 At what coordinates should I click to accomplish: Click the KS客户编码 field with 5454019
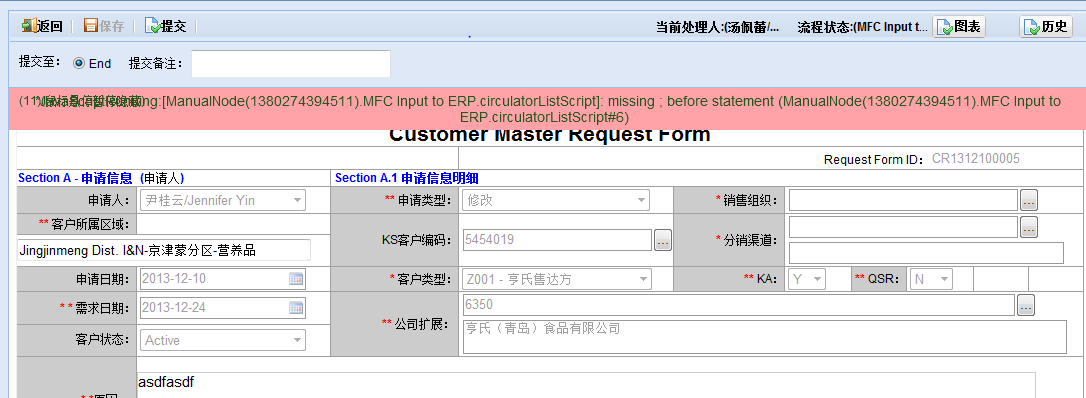point(557,240)
